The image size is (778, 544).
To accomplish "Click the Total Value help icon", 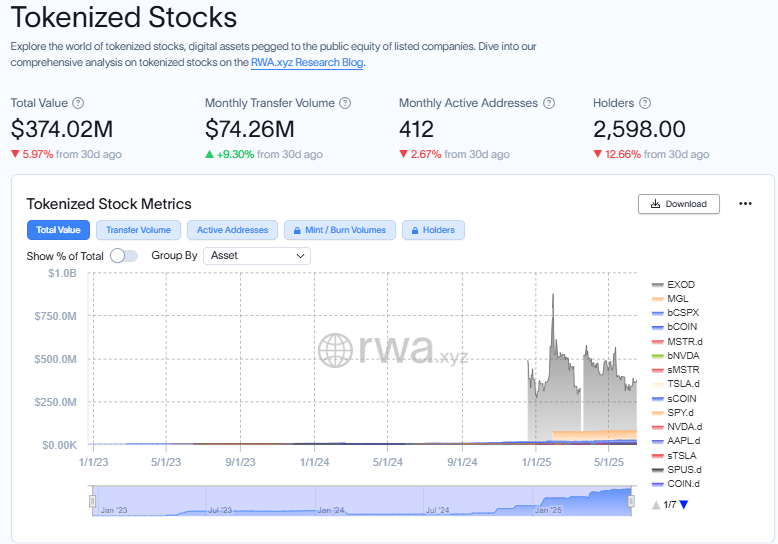I will (x=78, y=103).
